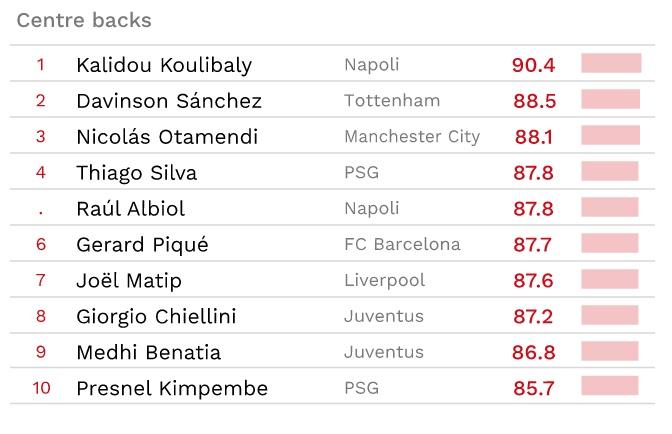The image size is (672, 434).
Task: Click the FC Barcelona club label
Action: pos(402,245)
